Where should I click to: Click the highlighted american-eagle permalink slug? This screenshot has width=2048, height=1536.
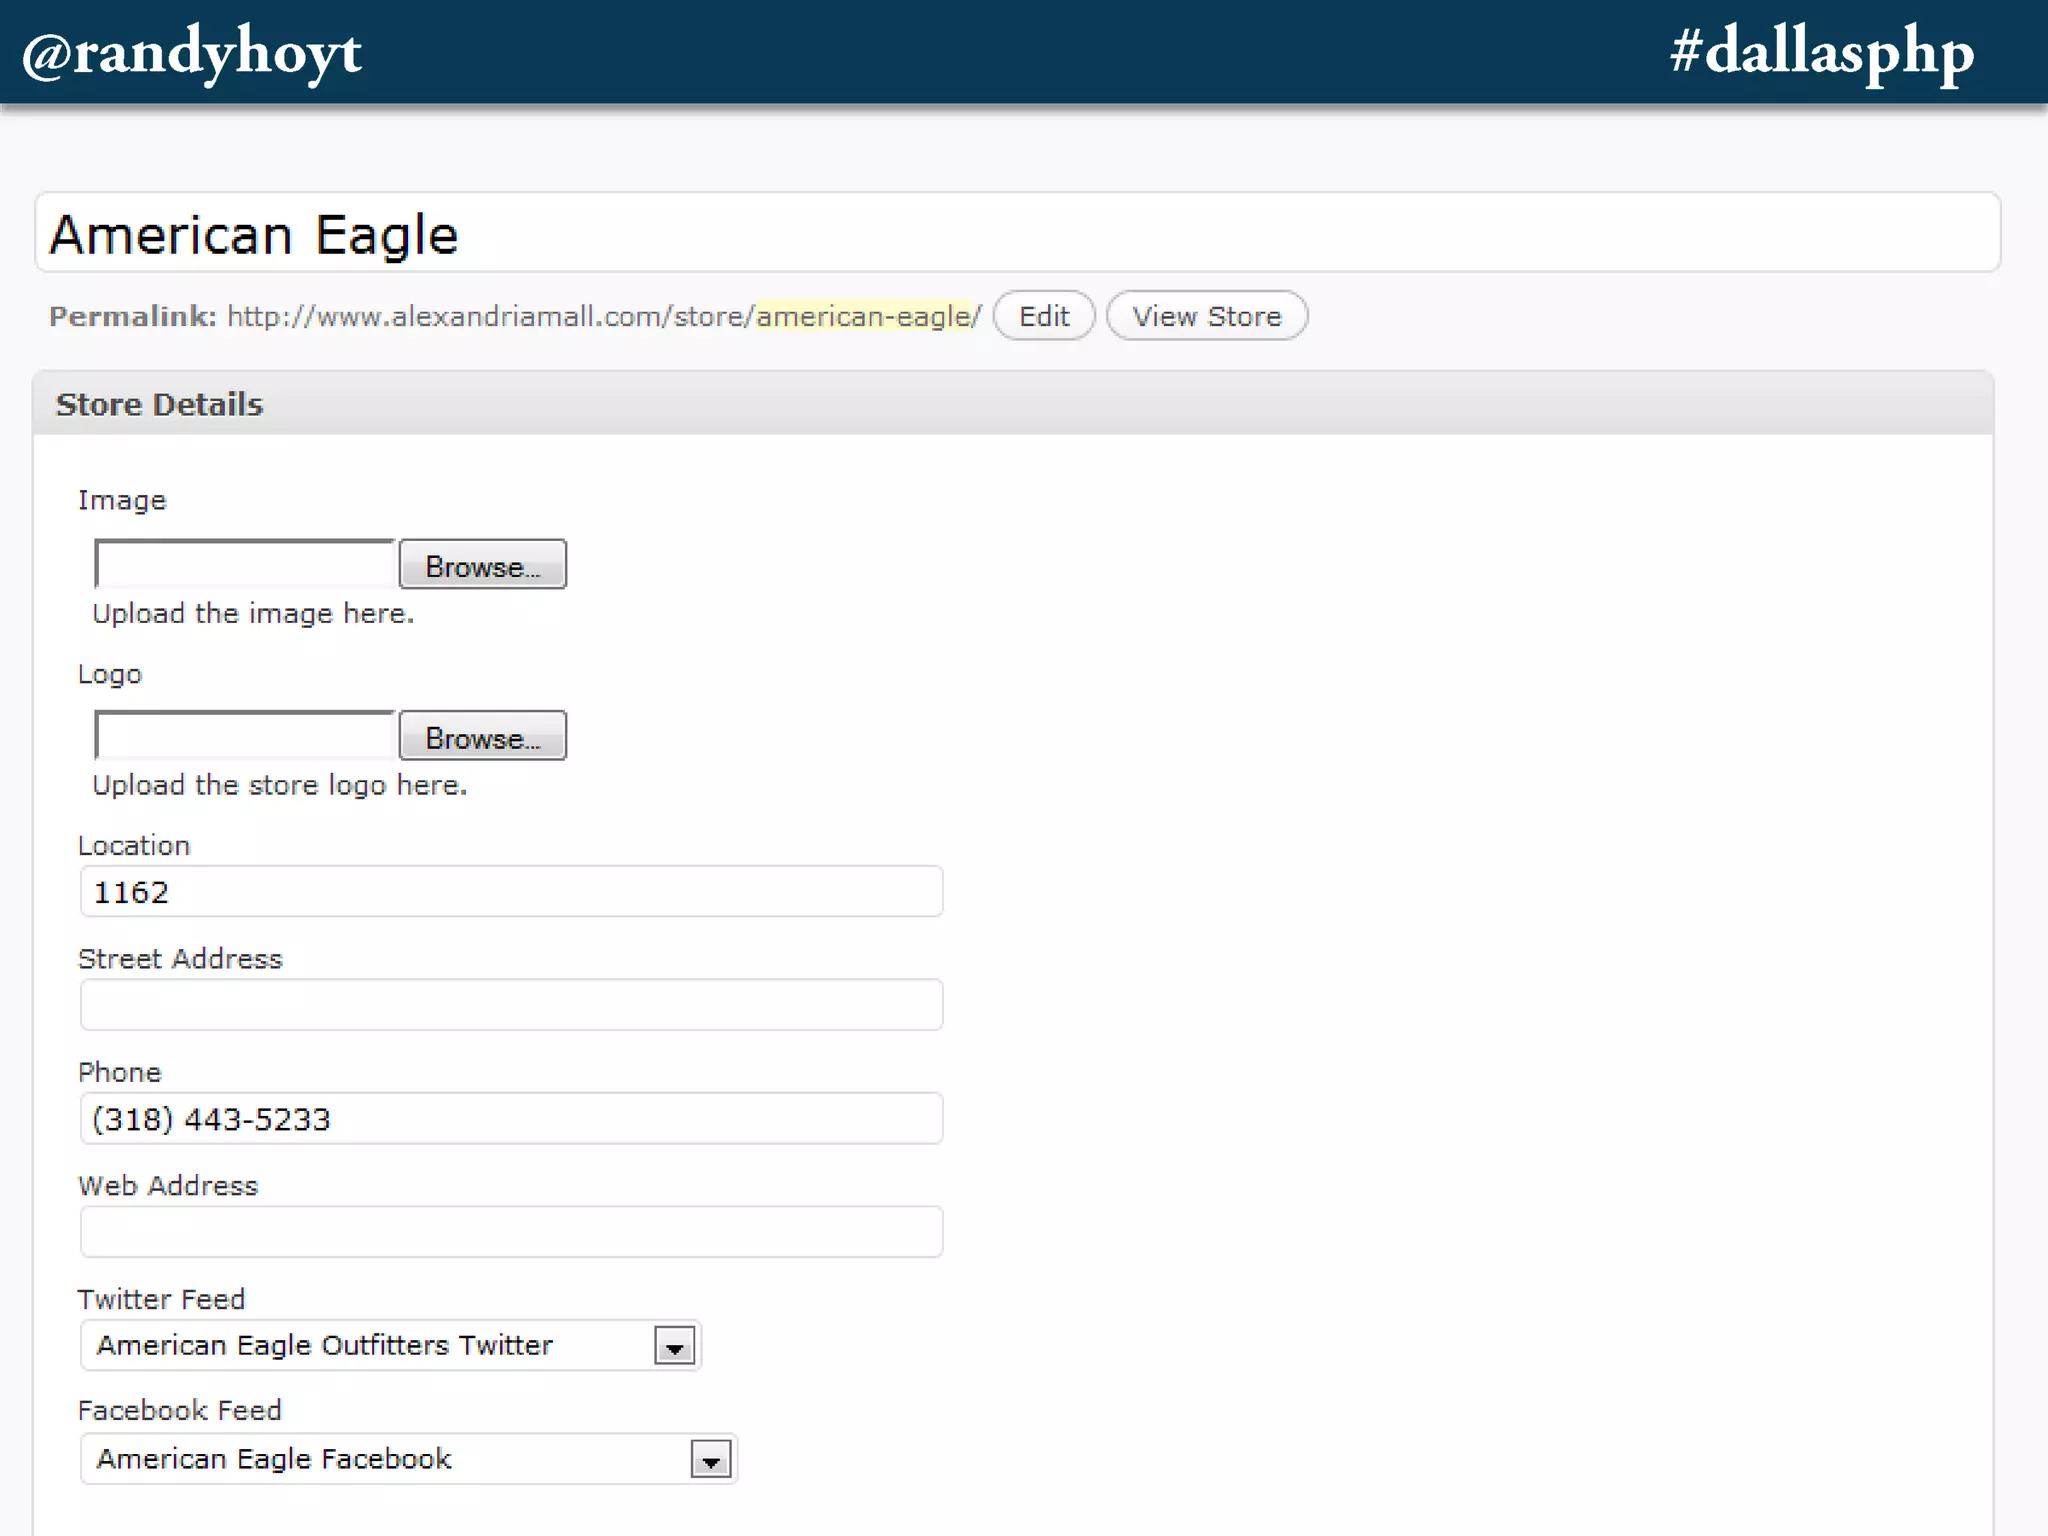(x=863, y=317)
